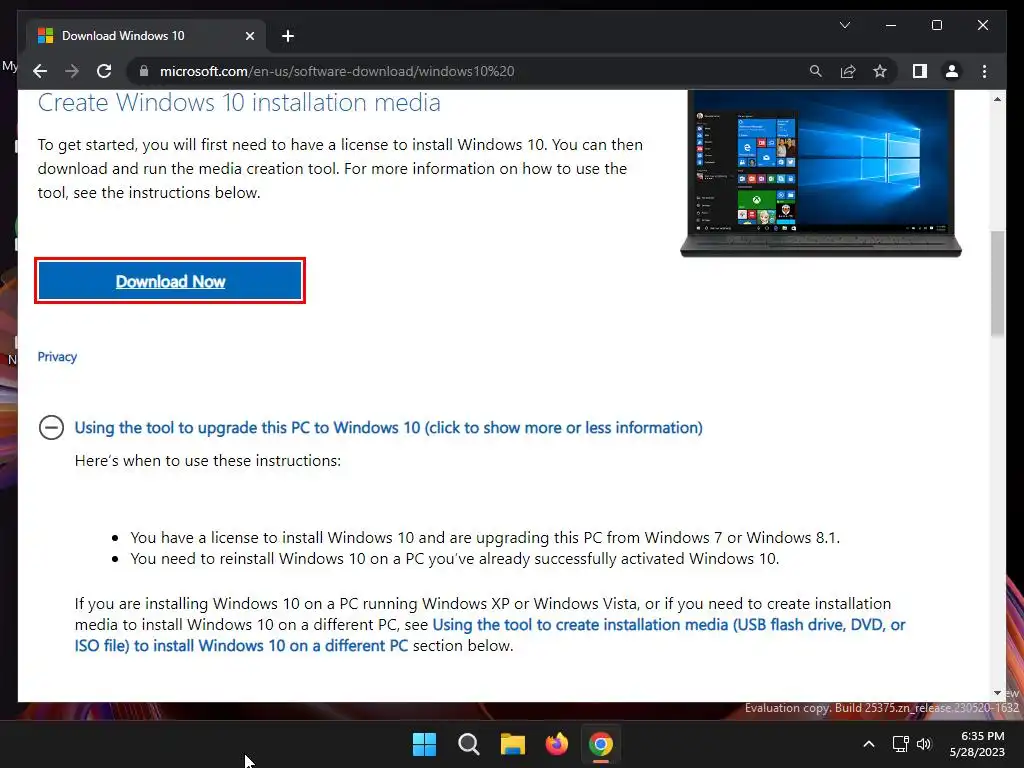Click 'Create Windows 10 installation media' heading
This screenshot has height=768, width=1024.
click(x=239, y=103)
